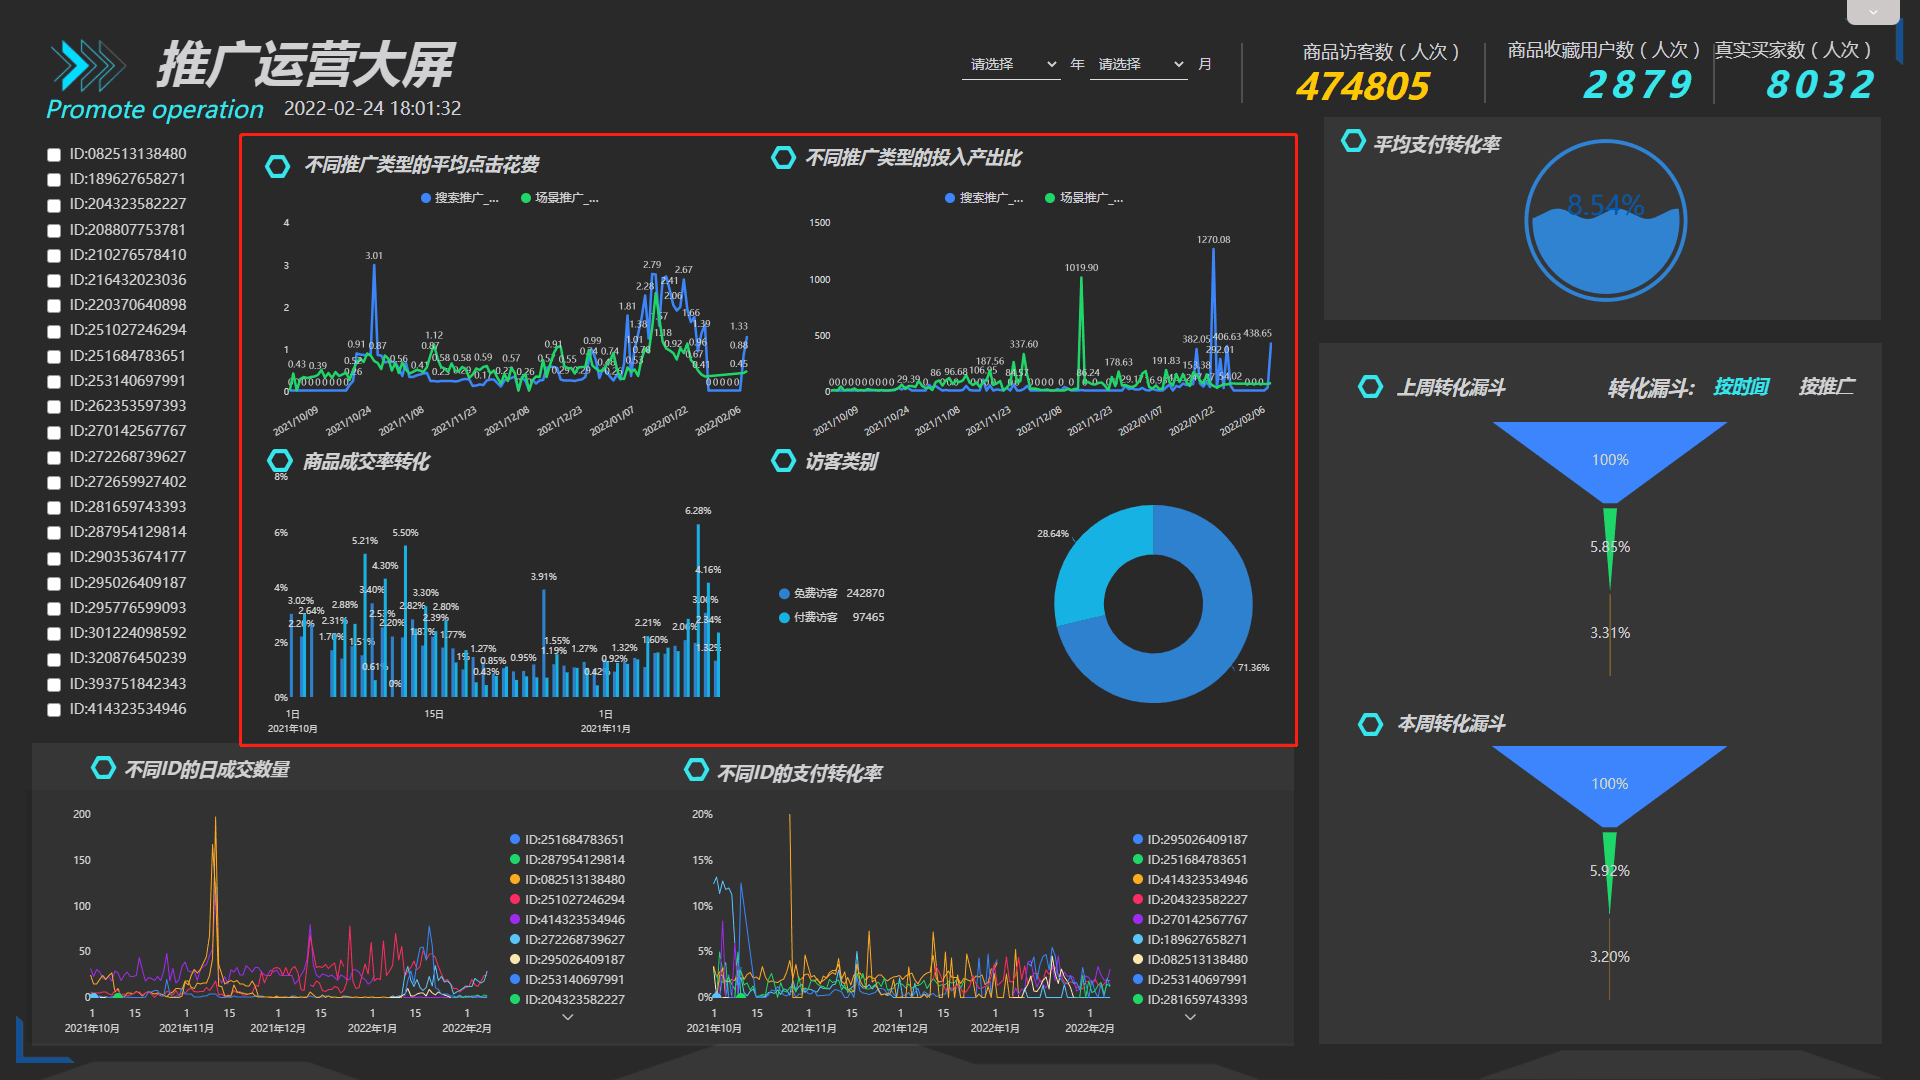Click the 6.28% bar label in conversion chart
Image resolution: width=1920 pixels, height=1080 pixels.
point(698,511)
